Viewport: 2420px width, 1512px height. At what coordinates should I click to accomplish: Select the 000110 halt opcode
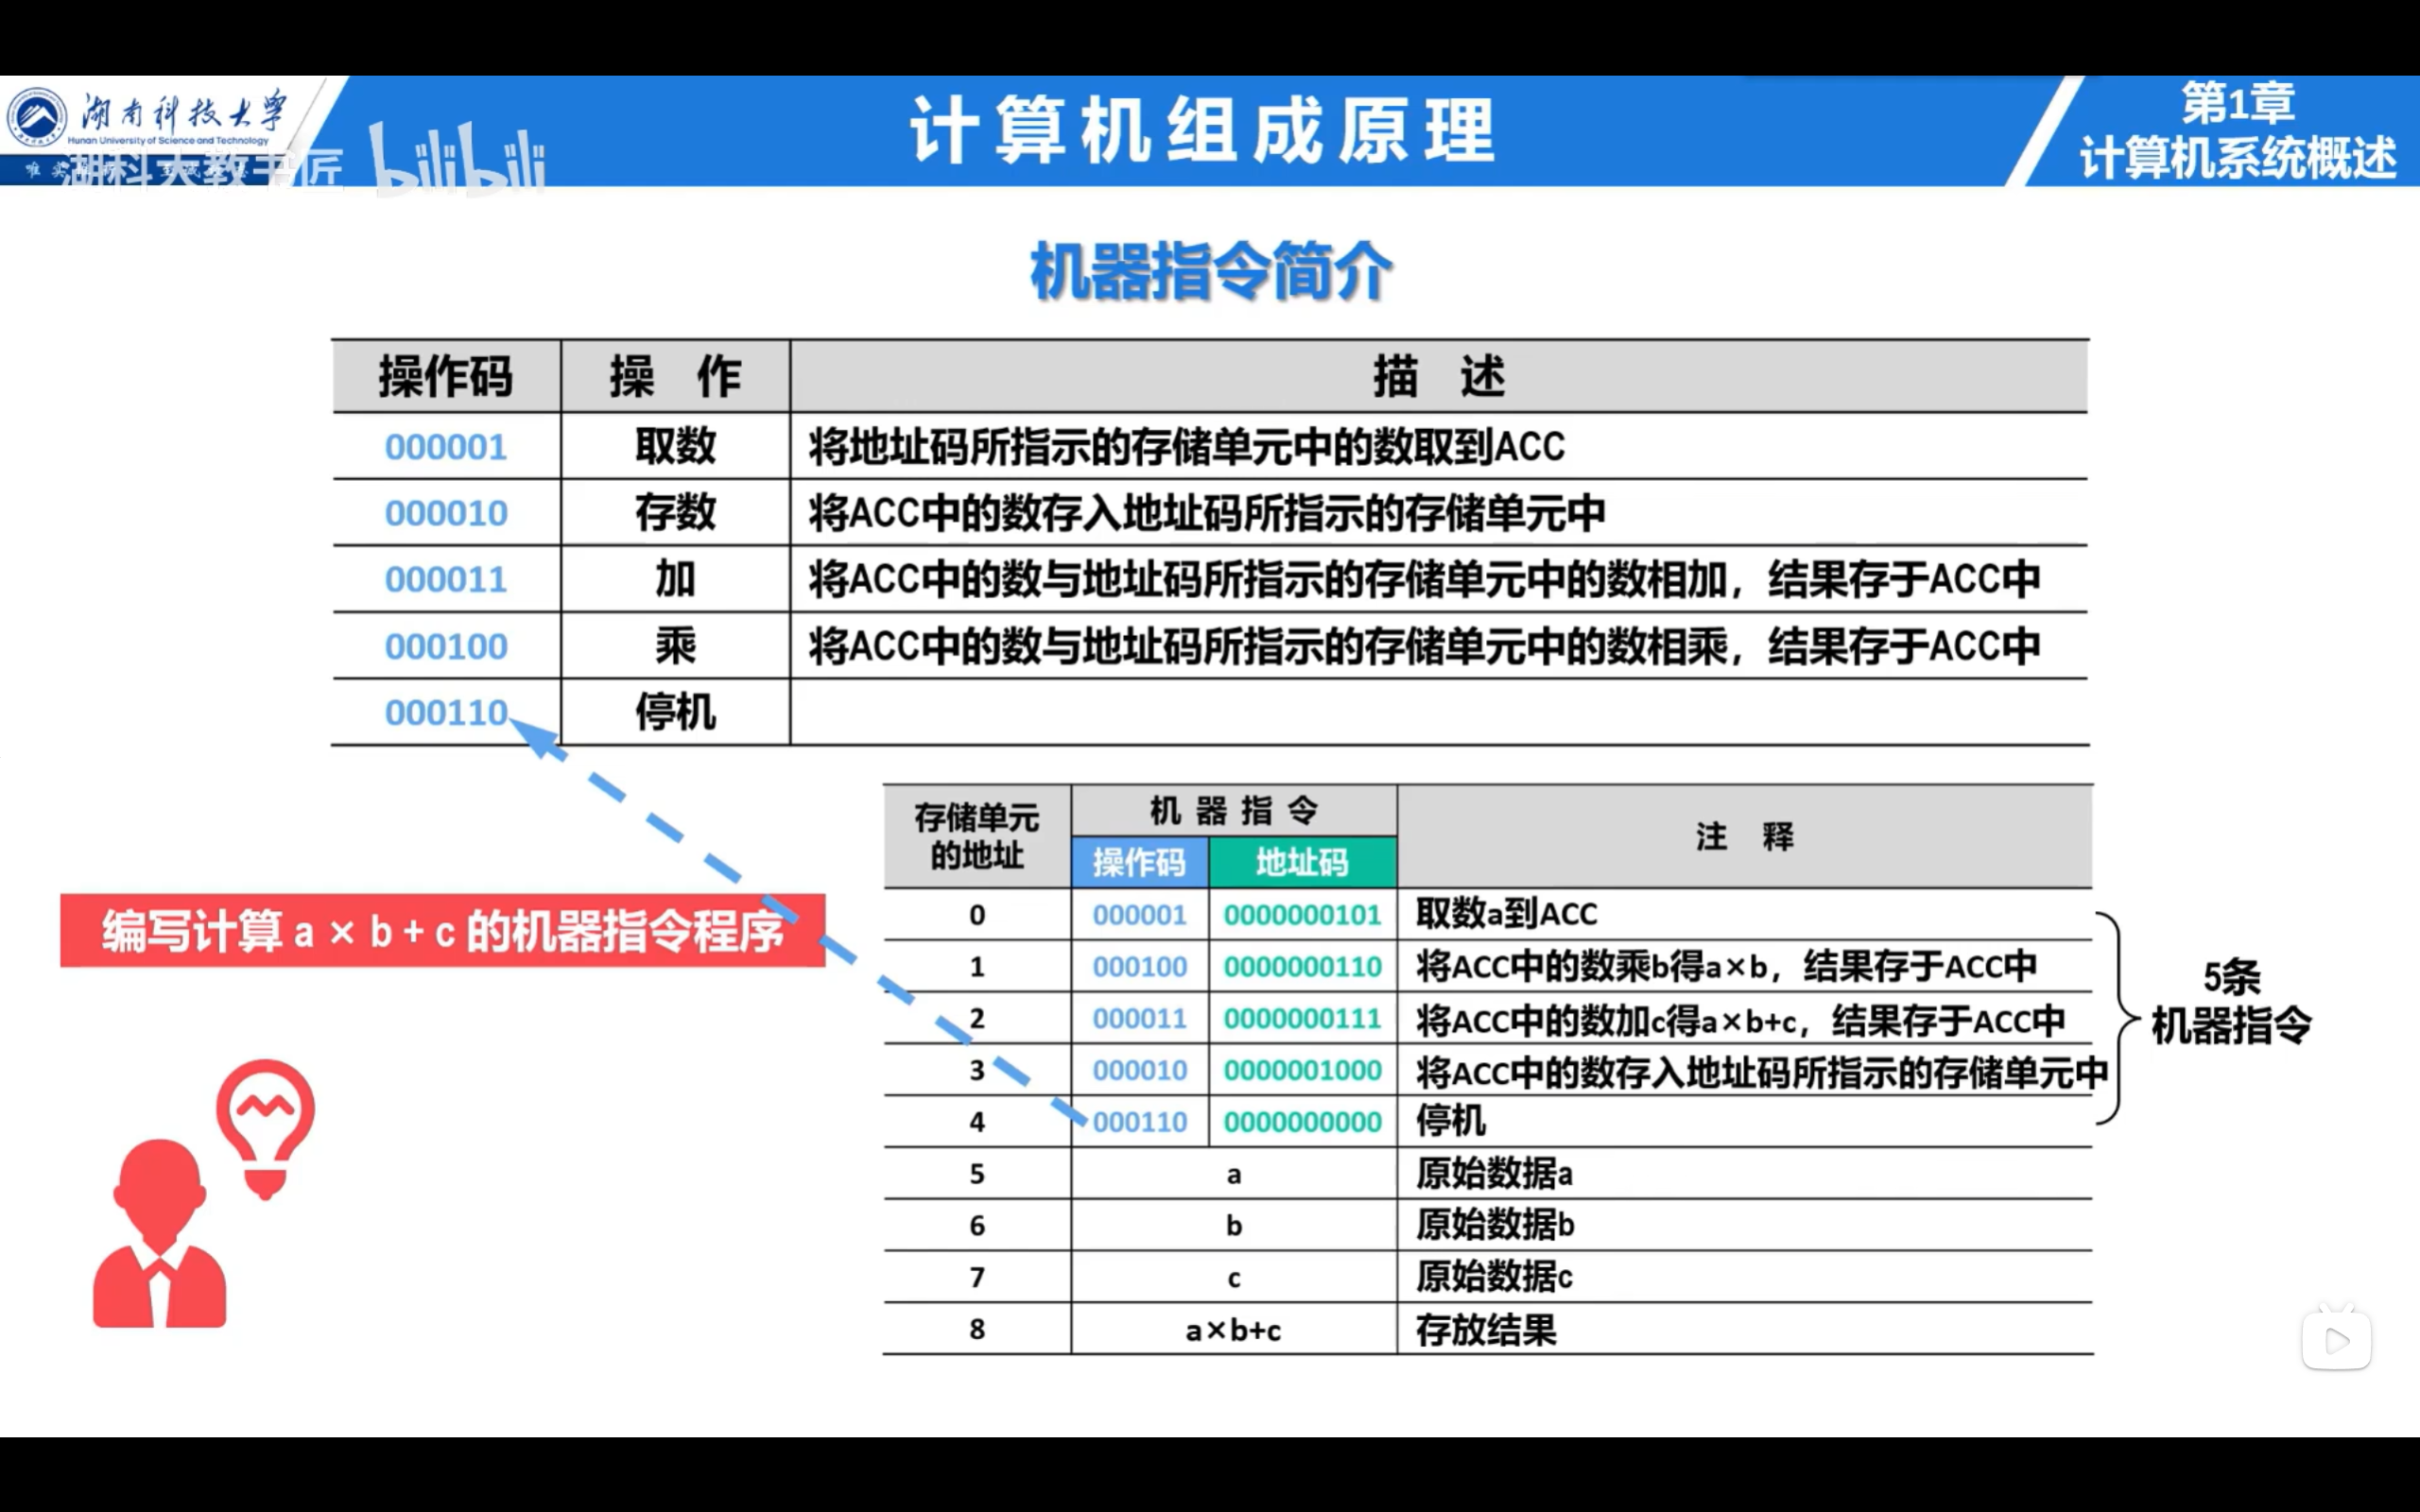click(445, 713)
